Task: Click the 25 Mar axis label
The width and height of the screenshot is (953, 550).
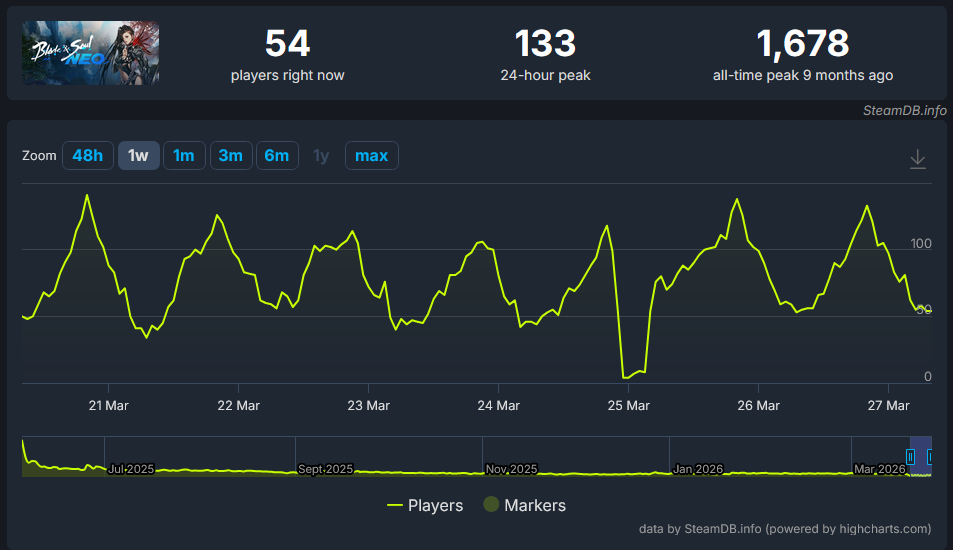Action: coord(628,405)
